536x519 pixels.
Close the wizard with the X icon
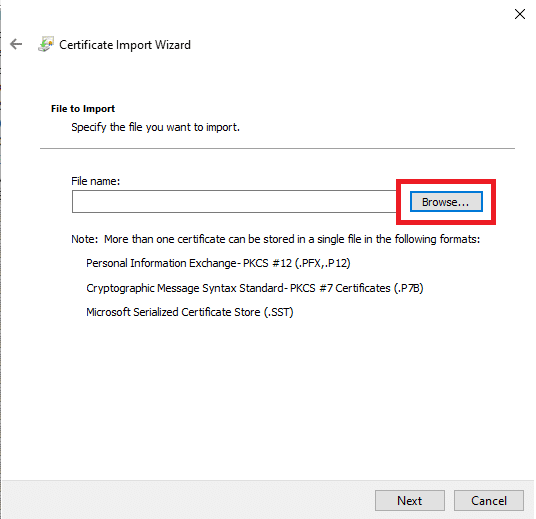pos(520,14)
